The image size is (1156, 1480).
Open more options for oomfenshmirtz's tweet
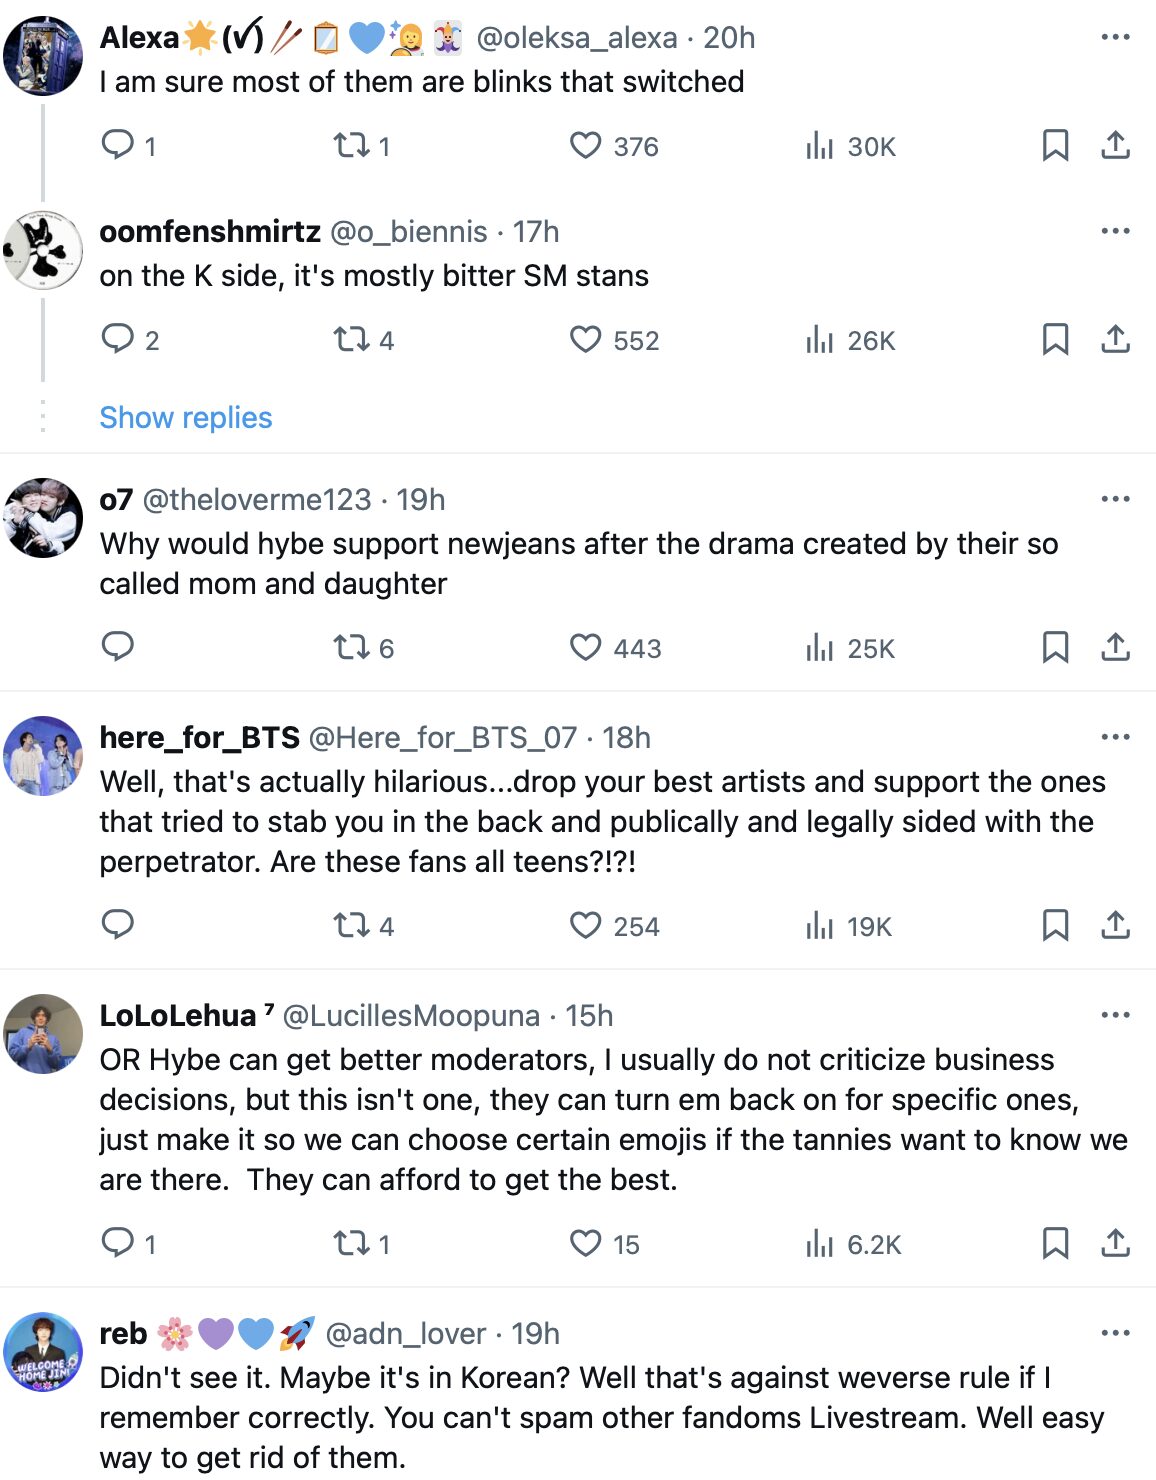pyautogui.click(x=1115, y=231)
